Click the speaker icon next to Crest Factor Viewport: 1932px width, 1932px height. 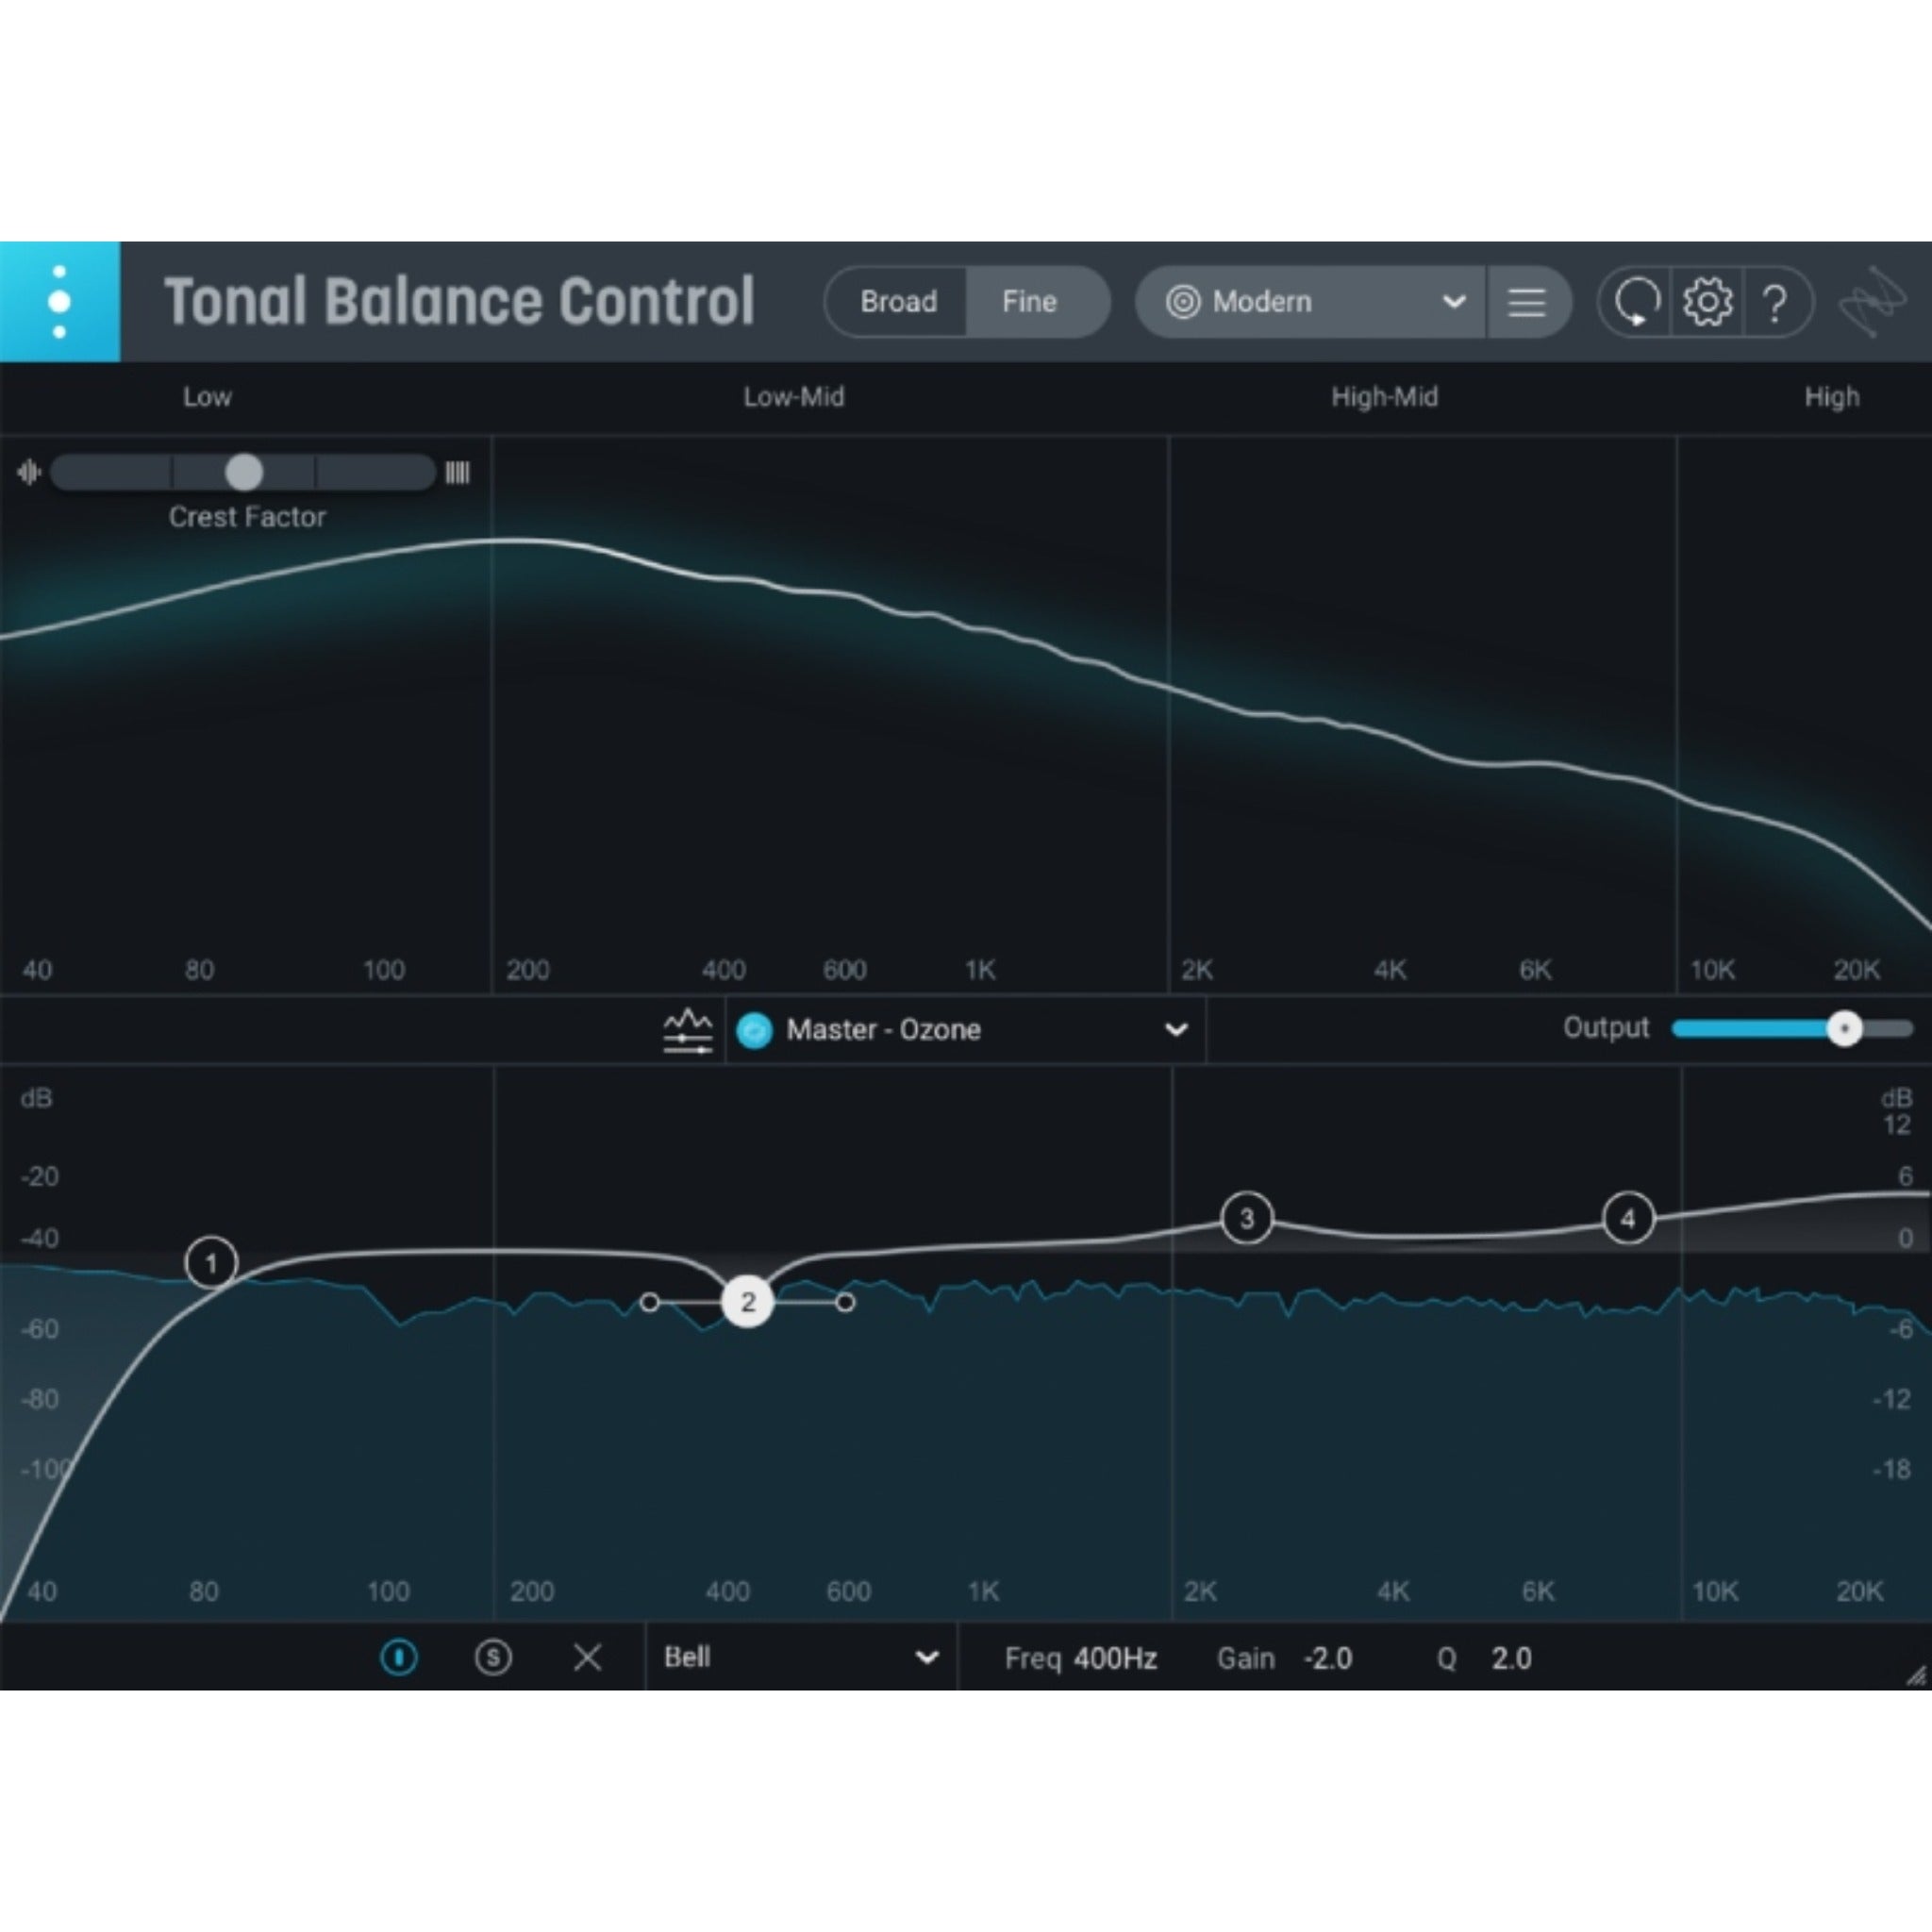tap(29, 472)
